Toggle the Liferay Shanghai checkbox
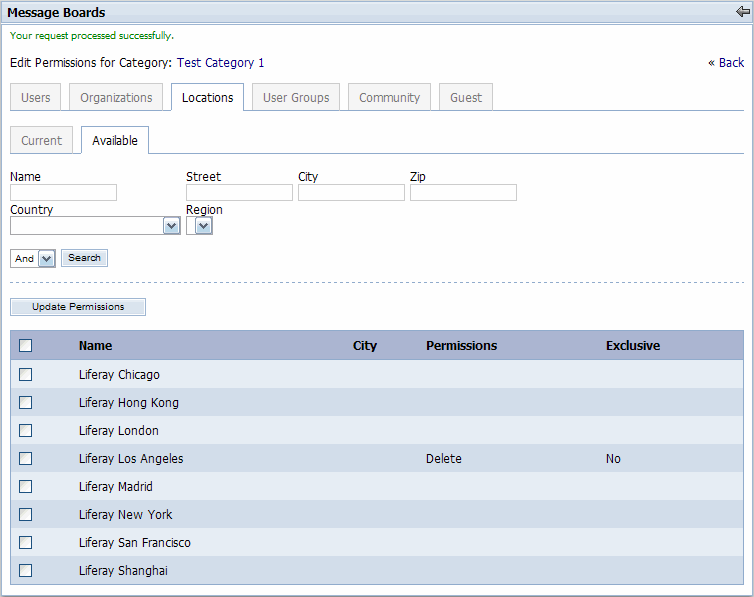The image size is (754, 597). (26, 571)
